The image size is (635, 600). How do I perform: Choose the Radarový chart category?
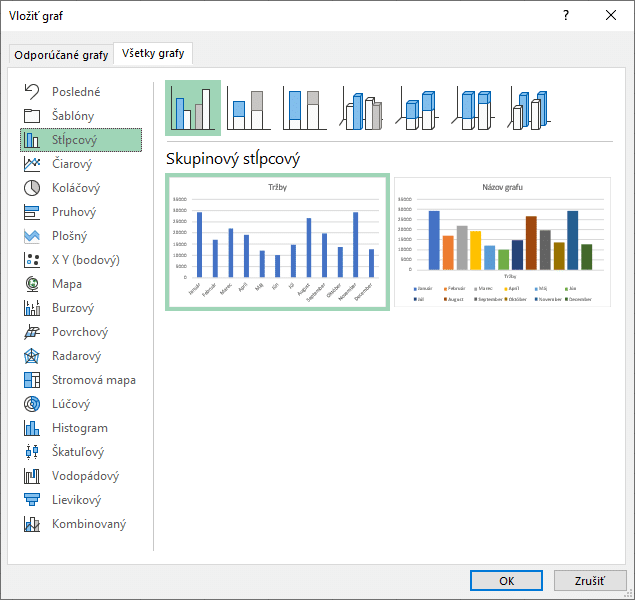pos(81,356)
